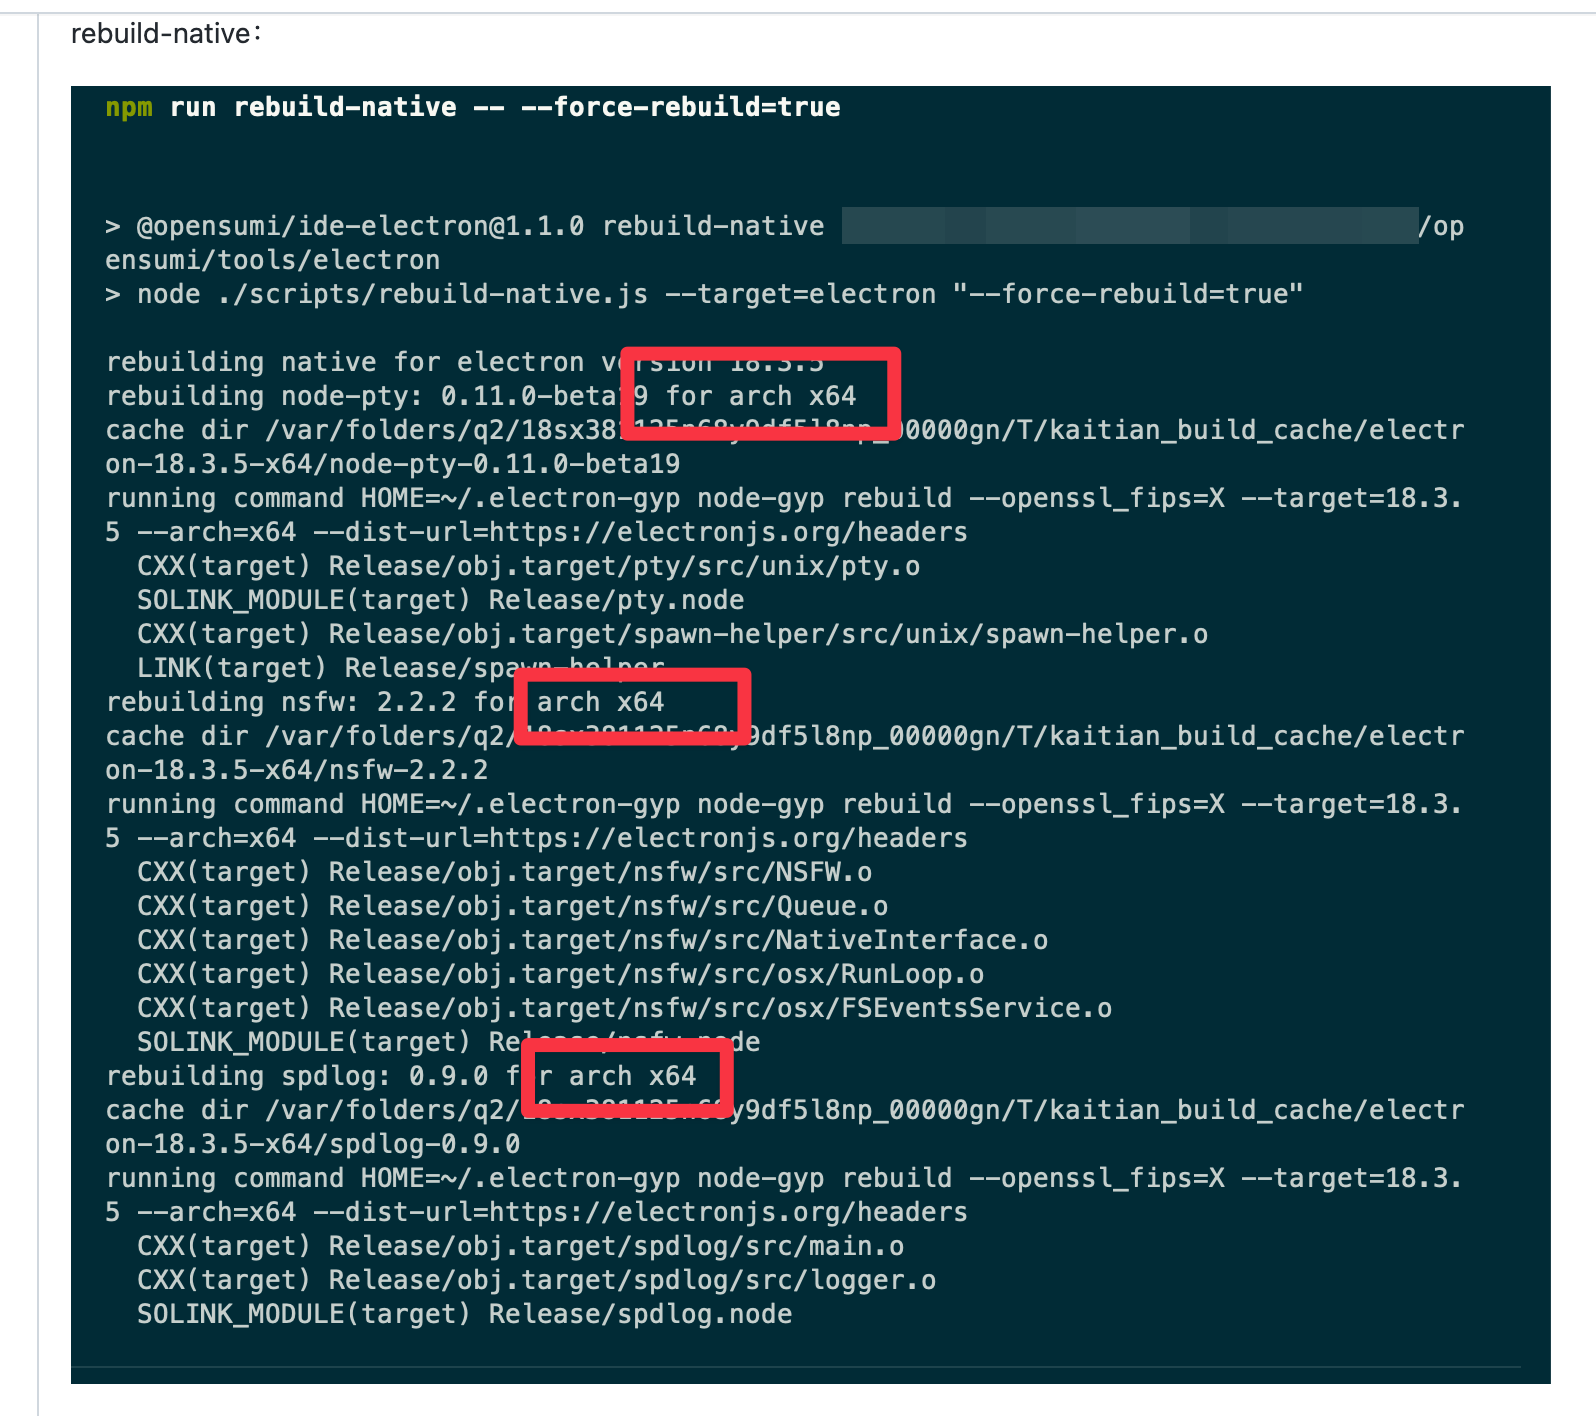
Task: Click the "nsfw/src/NSFW.o" CXX line
Action: [x=505, y=872]
